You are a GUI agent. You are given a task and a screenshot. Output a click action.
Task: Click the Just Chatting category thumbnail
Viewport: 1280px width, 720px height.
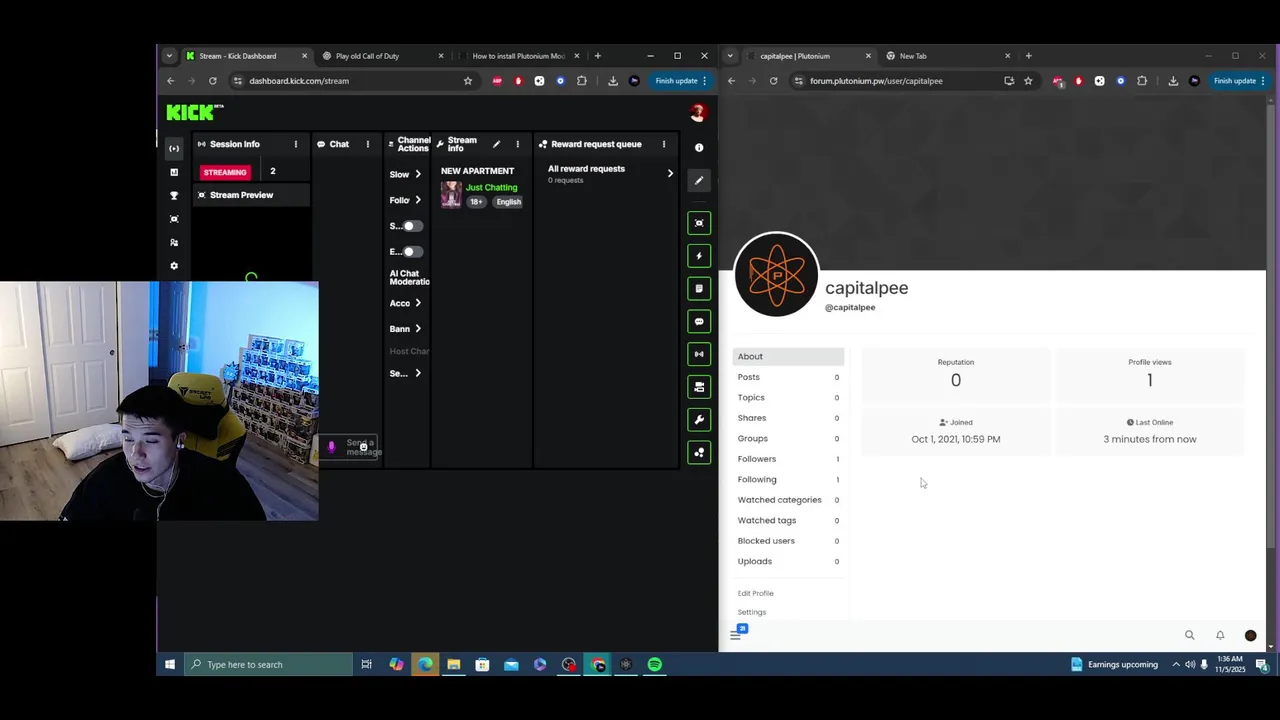pyautogui.click(x=451, y=194)
